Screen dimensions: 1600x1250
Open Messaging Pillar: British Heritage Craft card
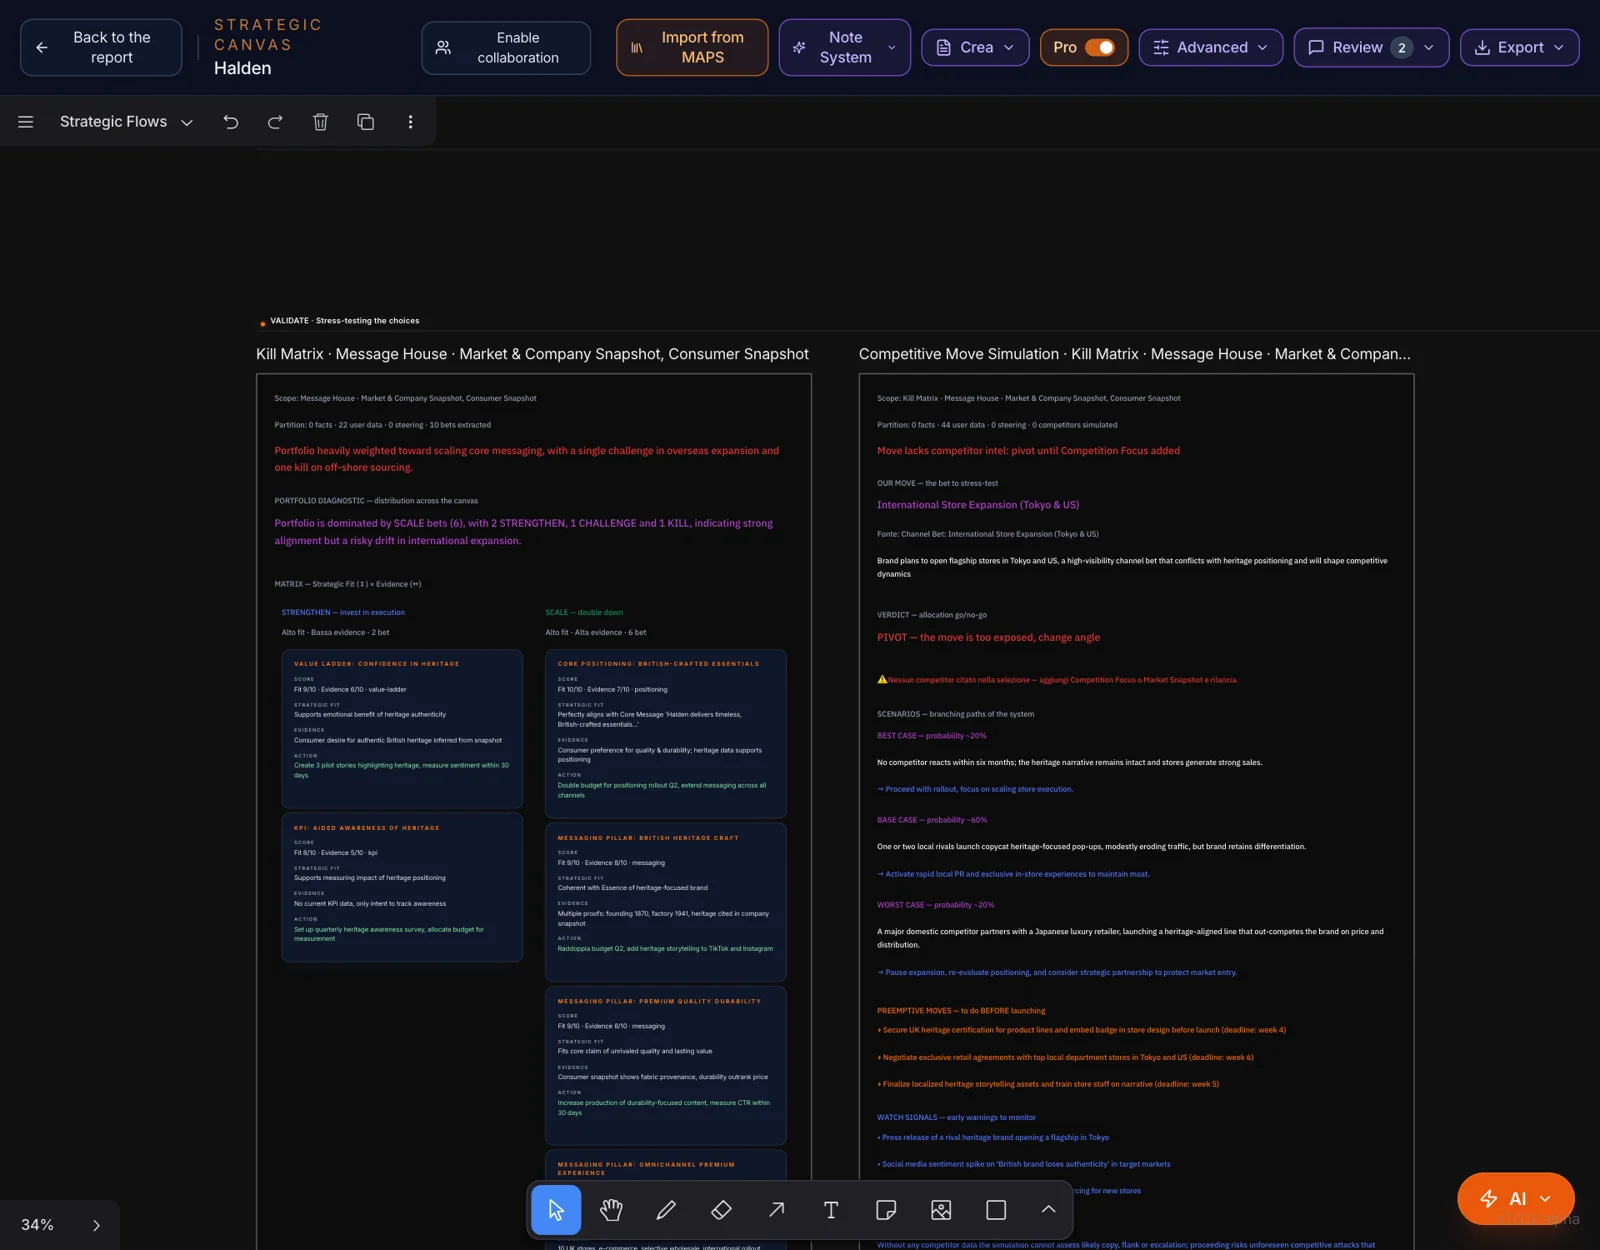(666, 902)
